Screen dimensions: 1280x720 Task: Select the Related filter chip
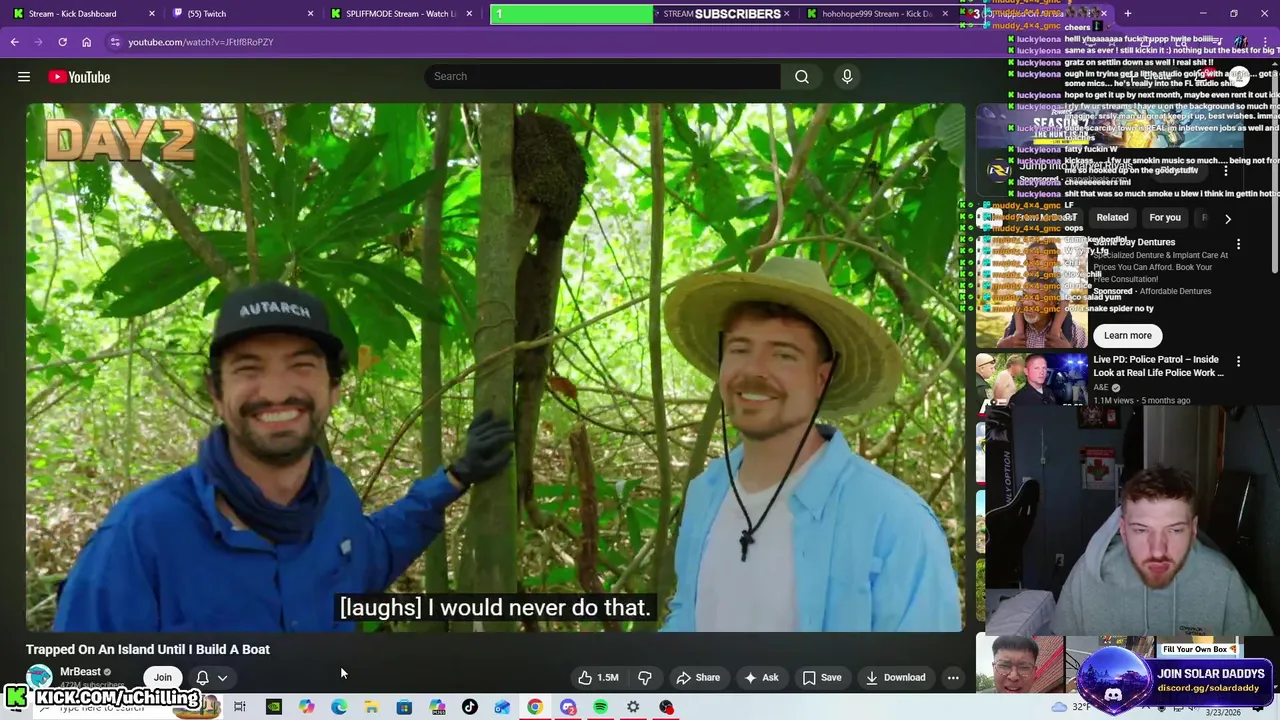[1112, 217]
